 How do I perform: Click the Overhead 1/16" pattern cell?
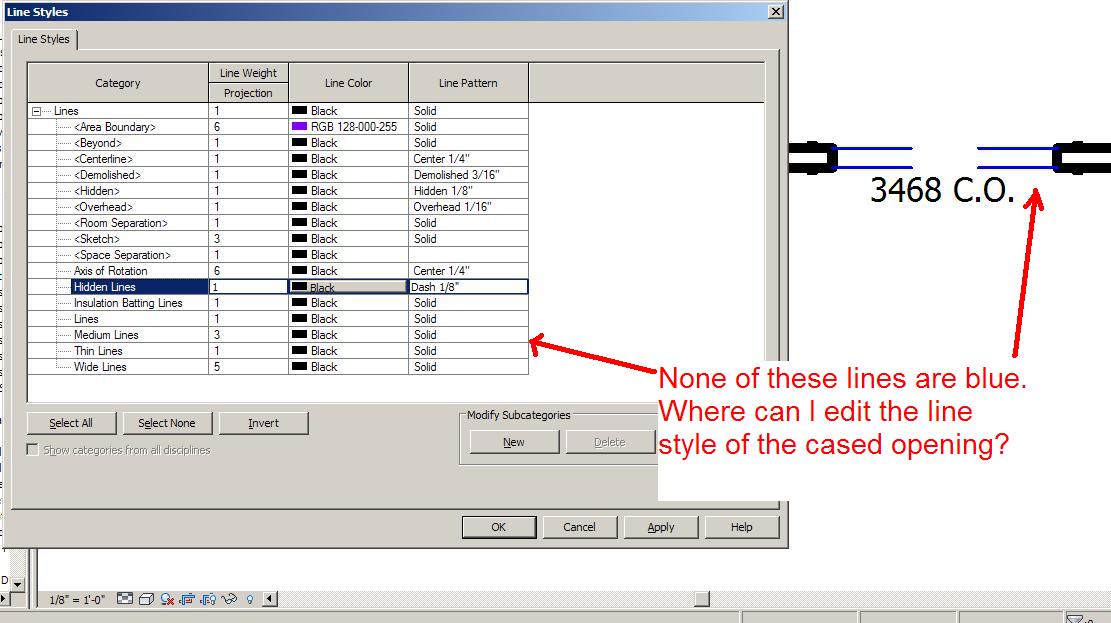click(468, 207)
